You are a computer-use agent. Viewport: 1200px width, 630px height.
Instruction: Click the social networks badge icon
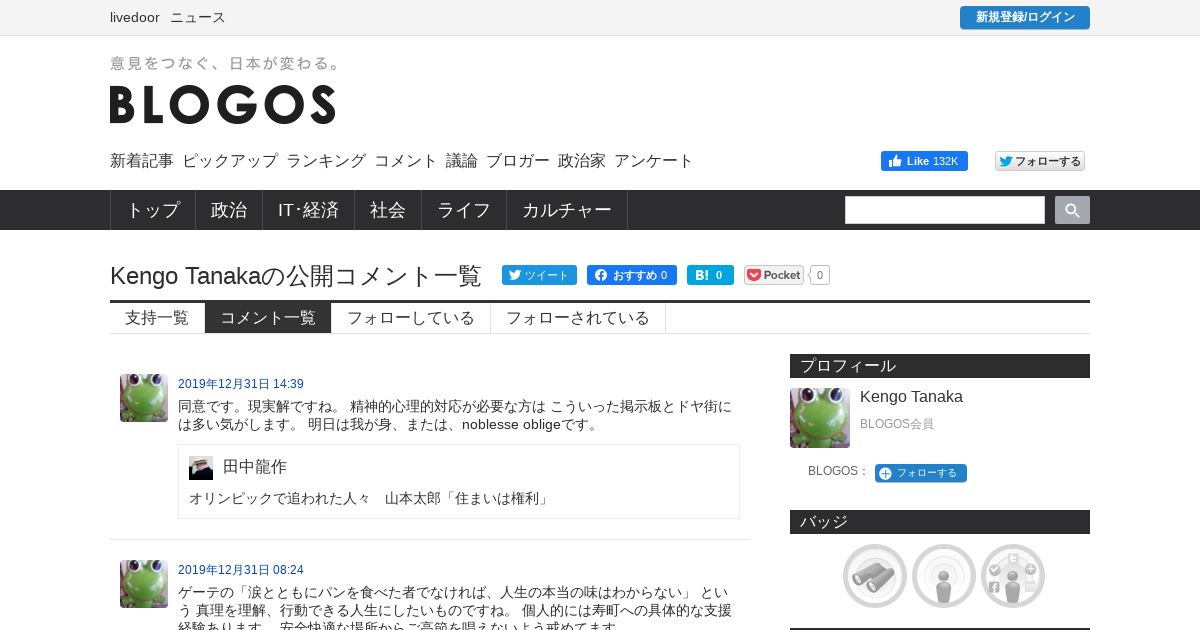(x=1013, y=576)
